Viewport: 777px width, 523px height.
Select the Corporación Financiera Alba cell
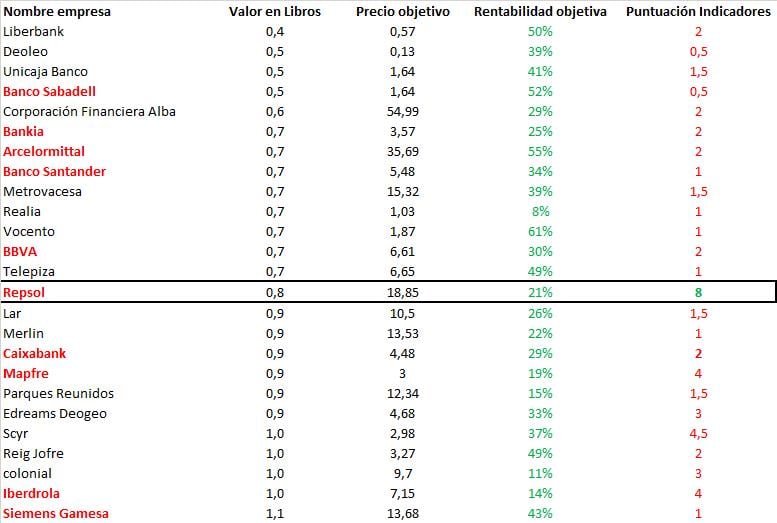click(89, 112)
